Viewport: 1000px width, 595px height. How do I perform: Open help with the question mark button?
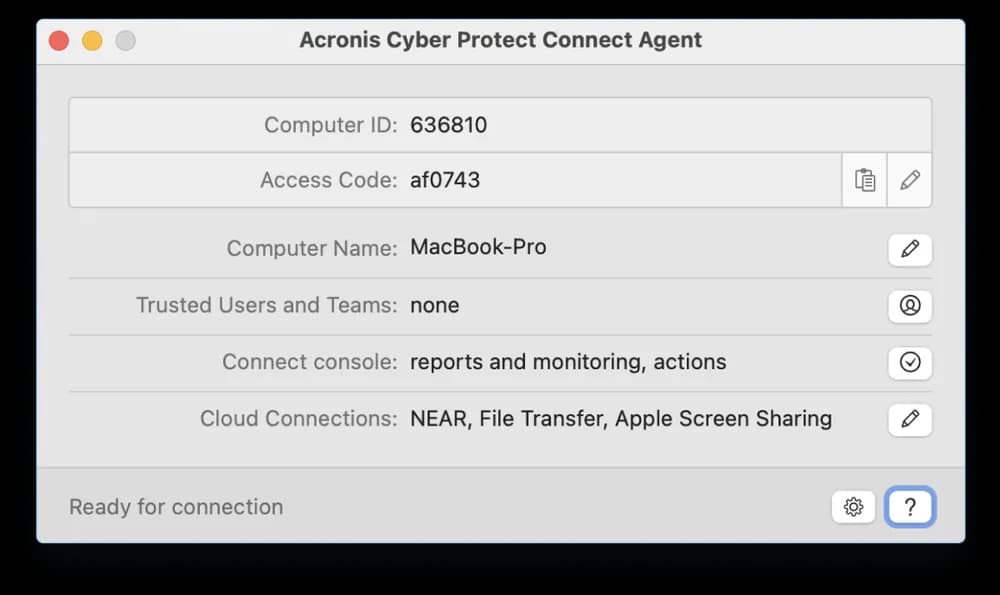pyautogui.click(x=910, y=507)
